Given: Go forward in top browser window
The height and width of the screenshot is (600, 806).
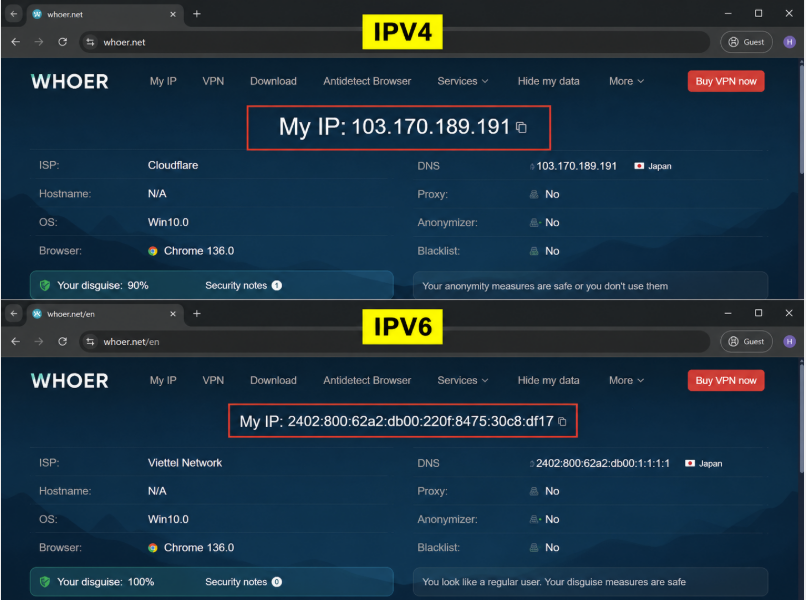Looking at the screenshot, I should (39, 42).
